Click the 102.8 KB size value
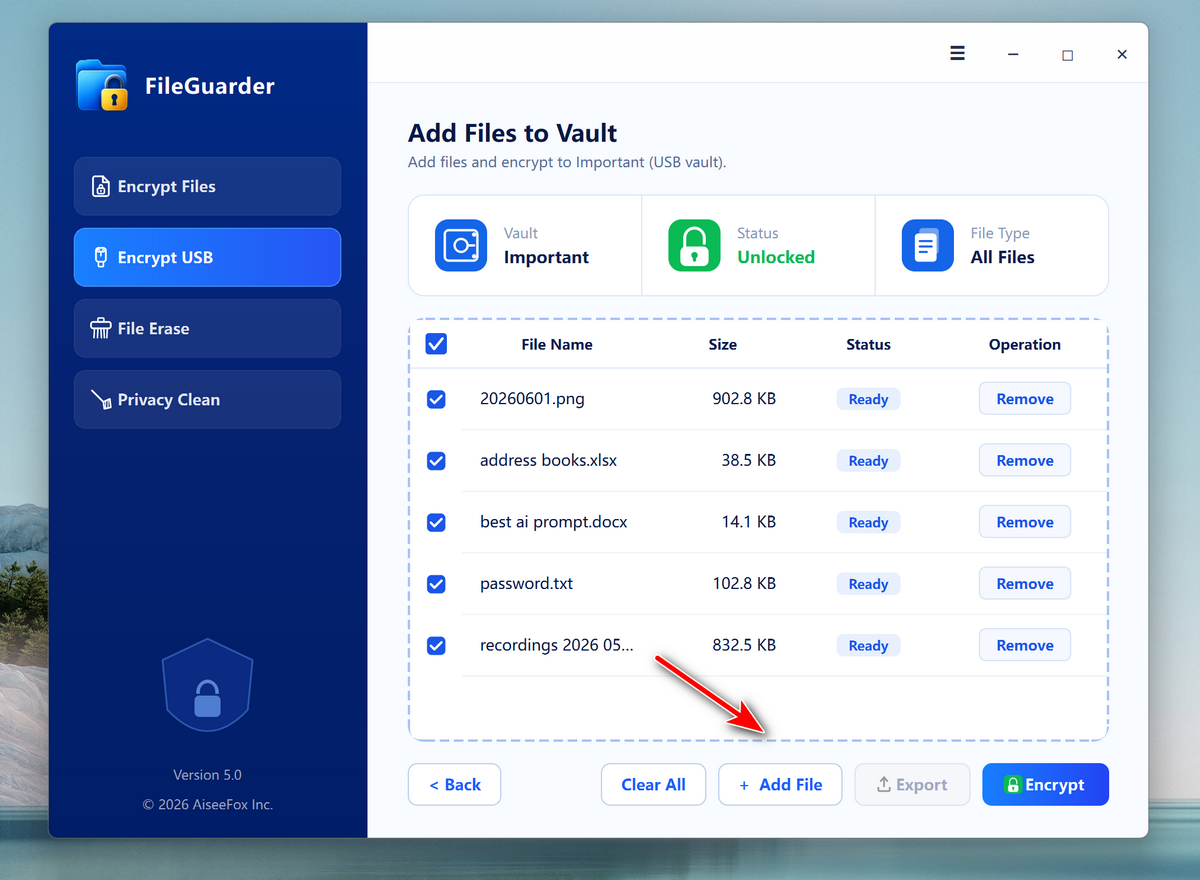 tap(744, 584)
